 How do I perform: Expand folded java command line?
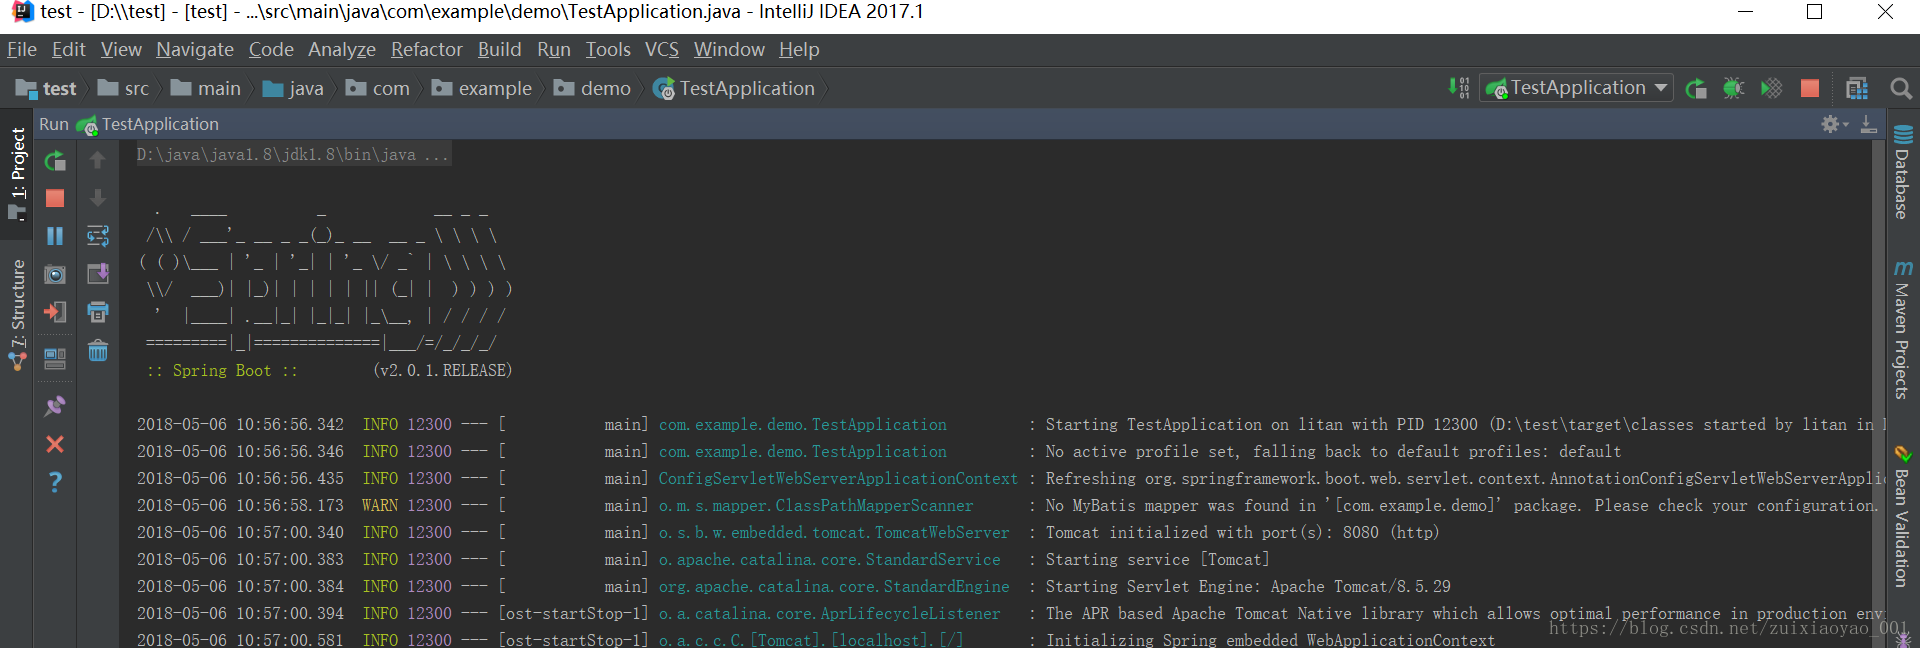point(293,155)
